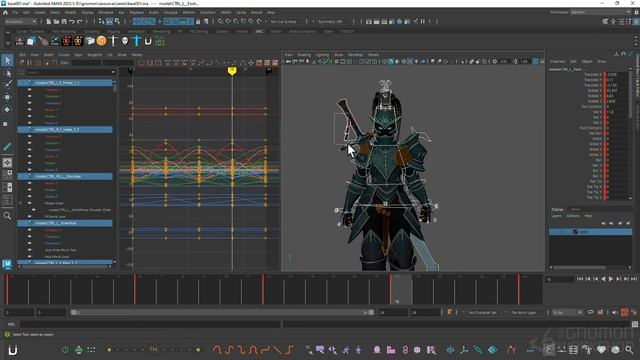Viewport: 640px width, 360px height.
Task: Toggle the lock icon in status line
Action: (198, 22)
